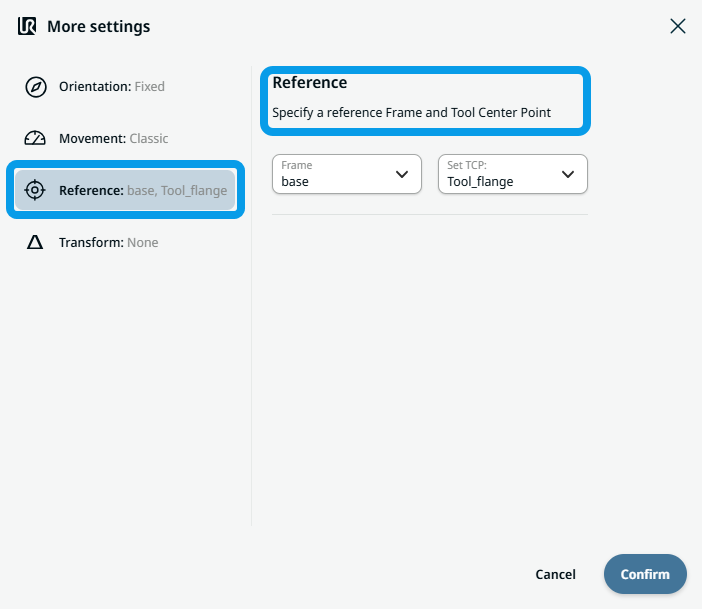
Task: Click the Transform triangle icon
Action: [x=35, y=242]
